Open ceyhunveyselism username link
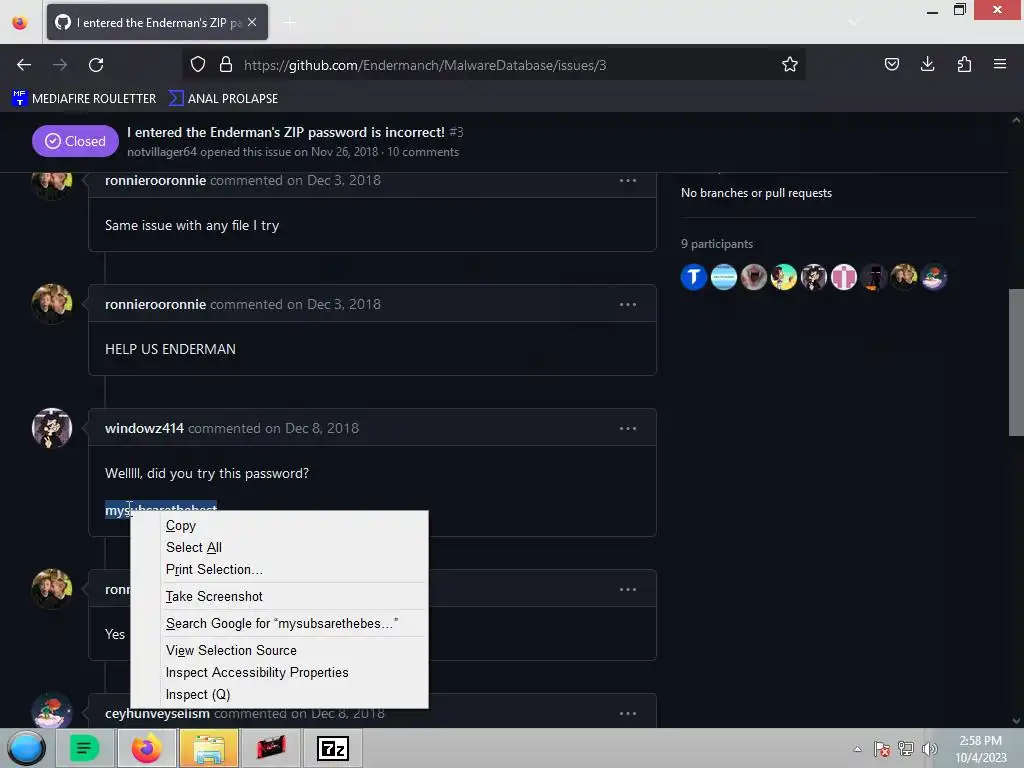The image size is (1024, 768). [x=157, y=713]
